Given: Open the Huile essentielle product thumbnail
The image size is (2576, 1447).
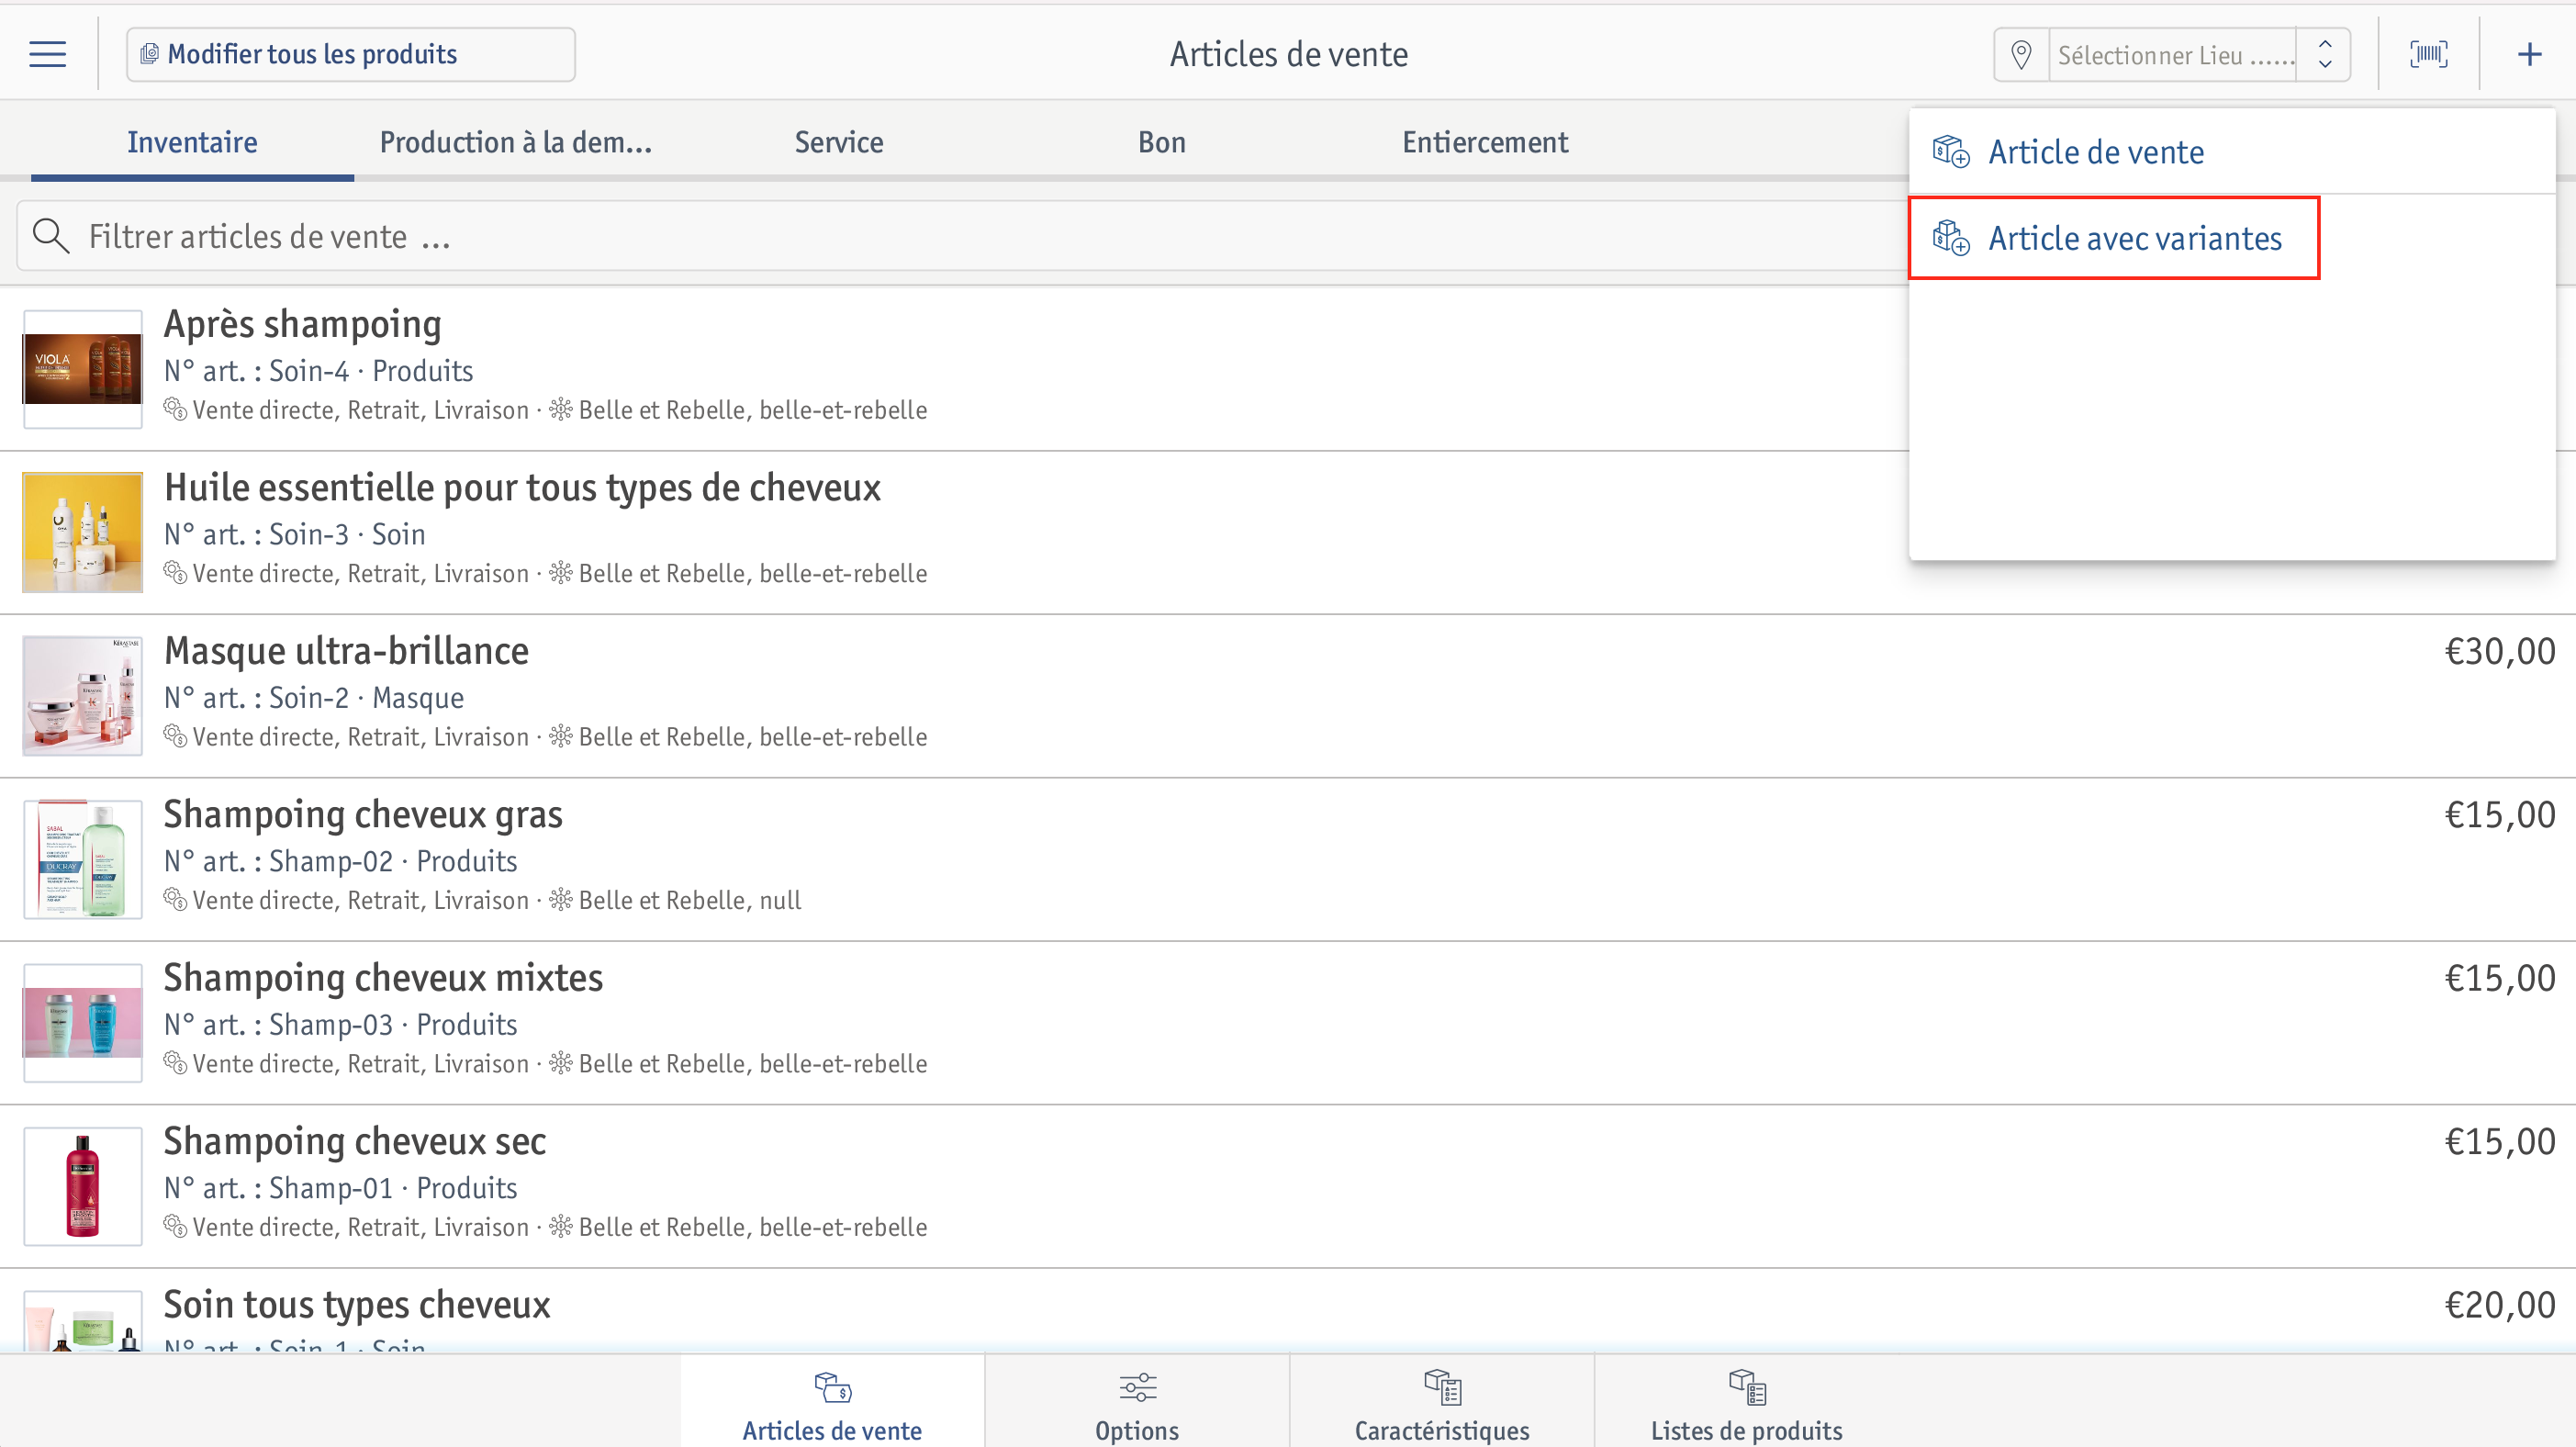Looking at the screenshot, I should coord(82,532).
